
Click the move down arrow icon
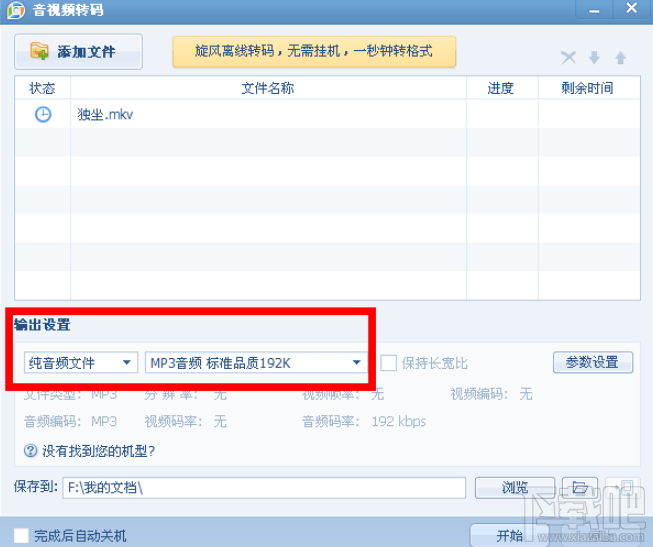click(594, 57)
